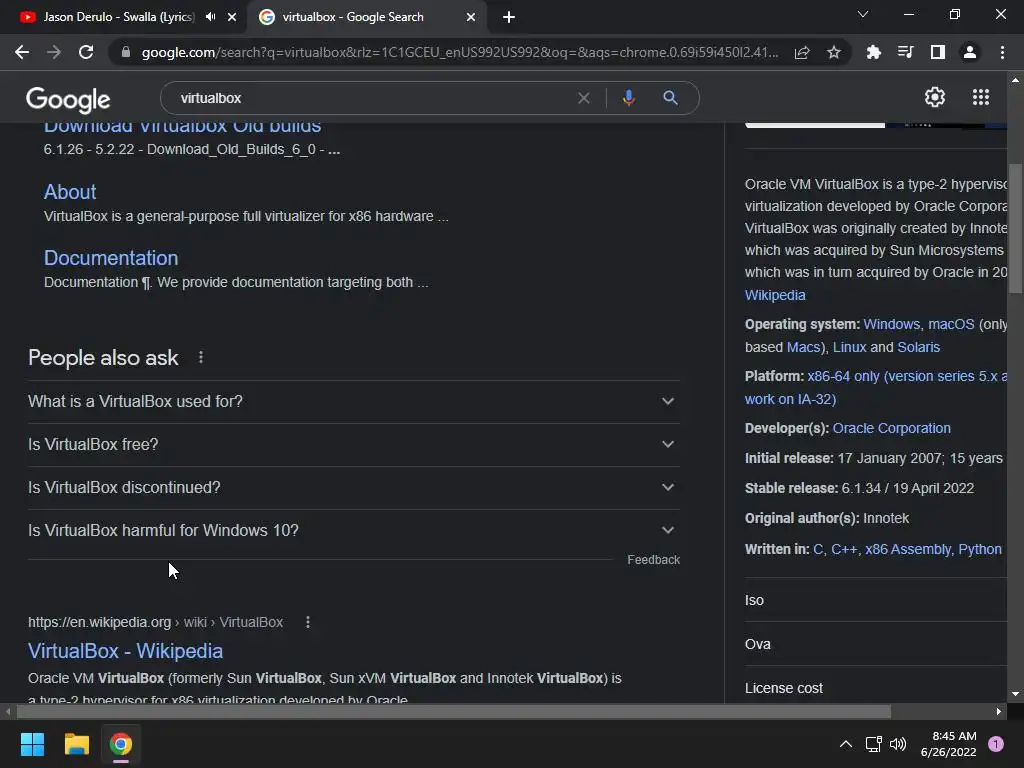Expand Is VirtualBox harmful for Windows 10
The width and height of the screenshot is (1024, 768).
point(354,530)
